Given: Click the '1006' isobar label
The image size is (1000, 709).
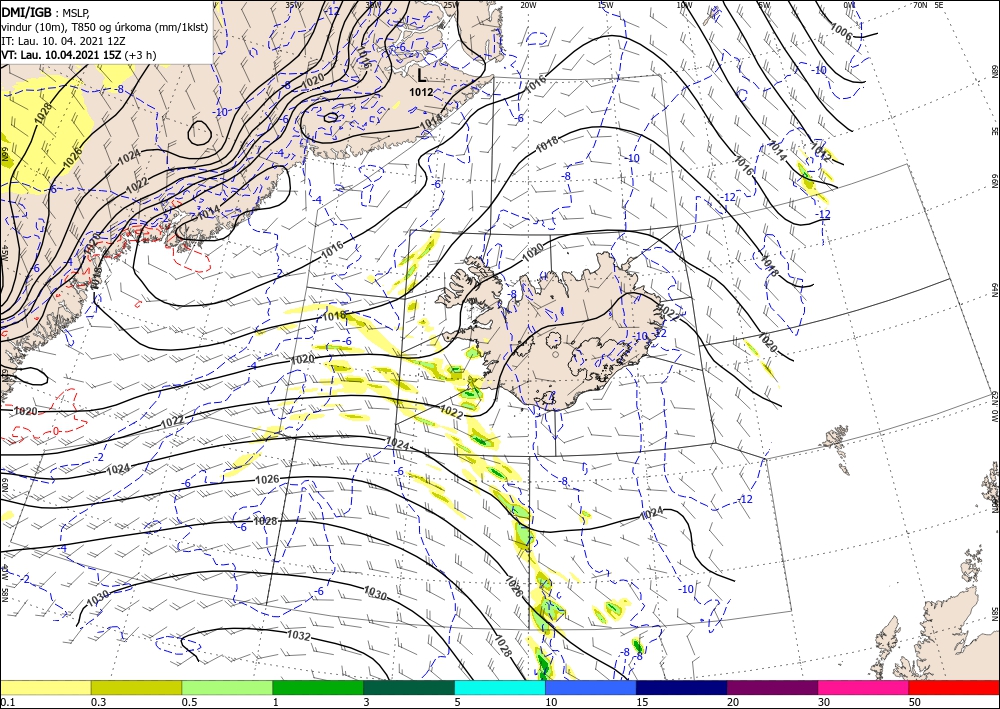Looking at the screenshot, I should pos(841,32).
